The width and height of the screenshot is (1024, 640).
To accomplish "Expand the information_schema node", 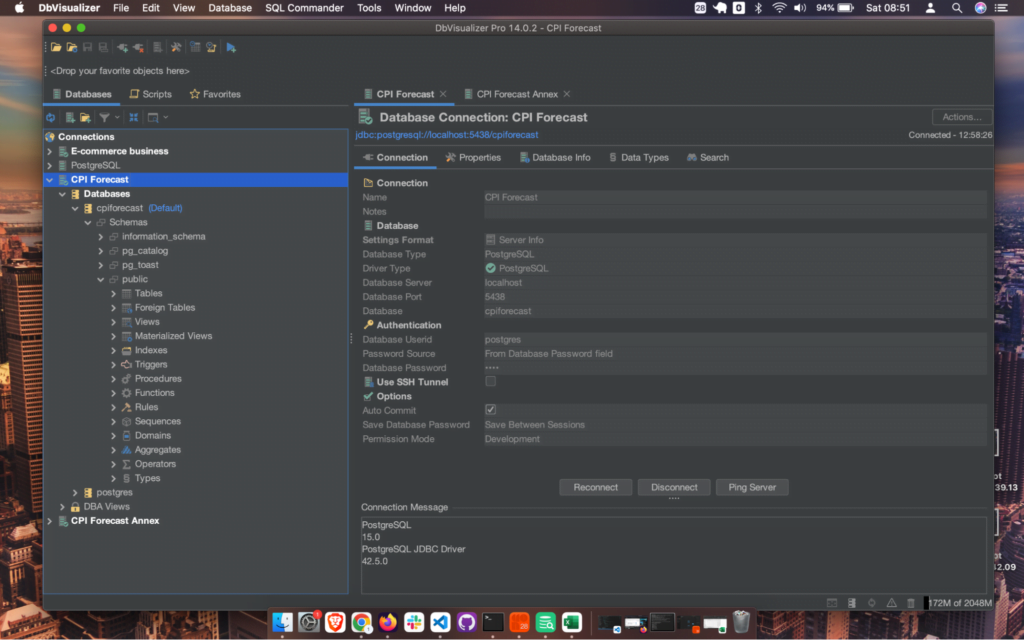I will [x=101, y=236].
